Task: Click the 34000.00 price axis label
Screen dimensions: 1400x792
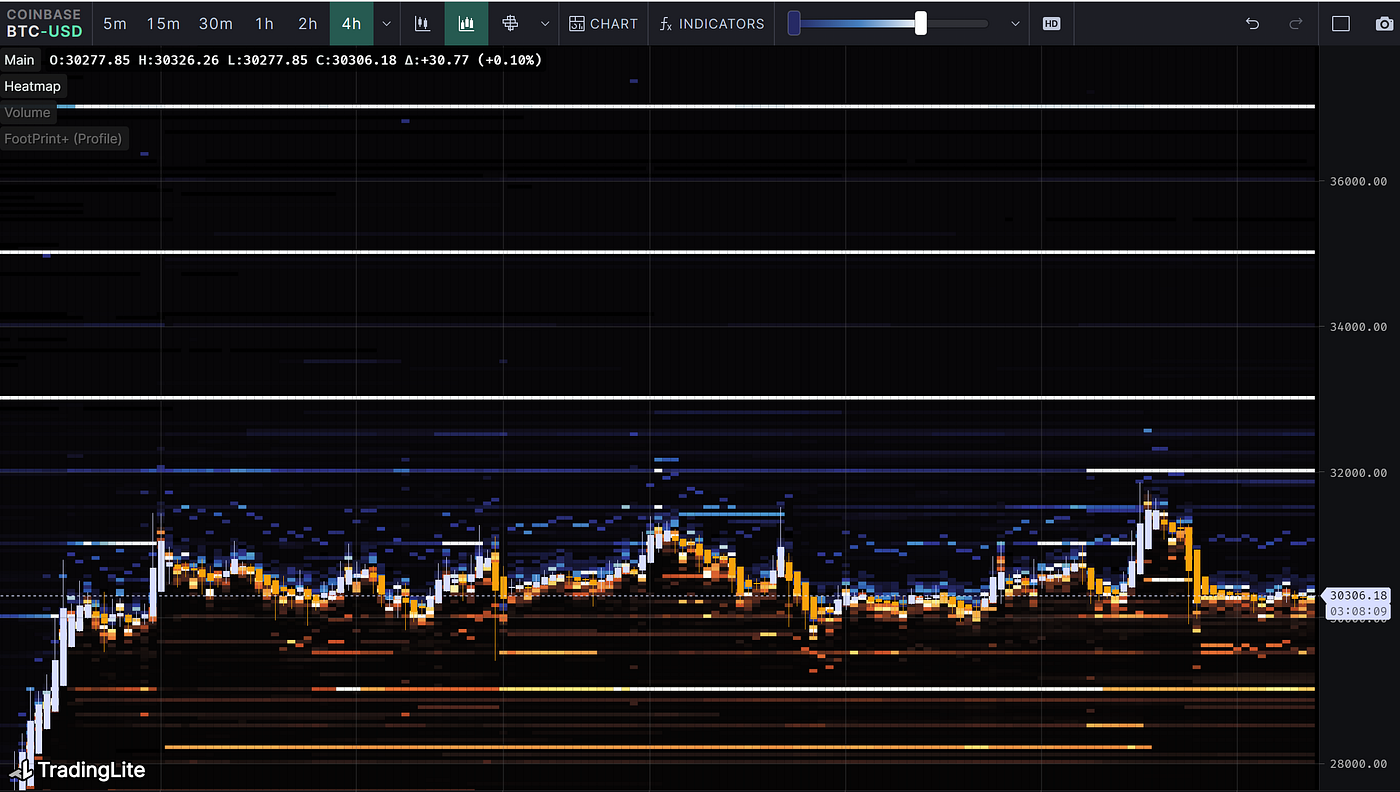Action: click(x=1358, y=327)
